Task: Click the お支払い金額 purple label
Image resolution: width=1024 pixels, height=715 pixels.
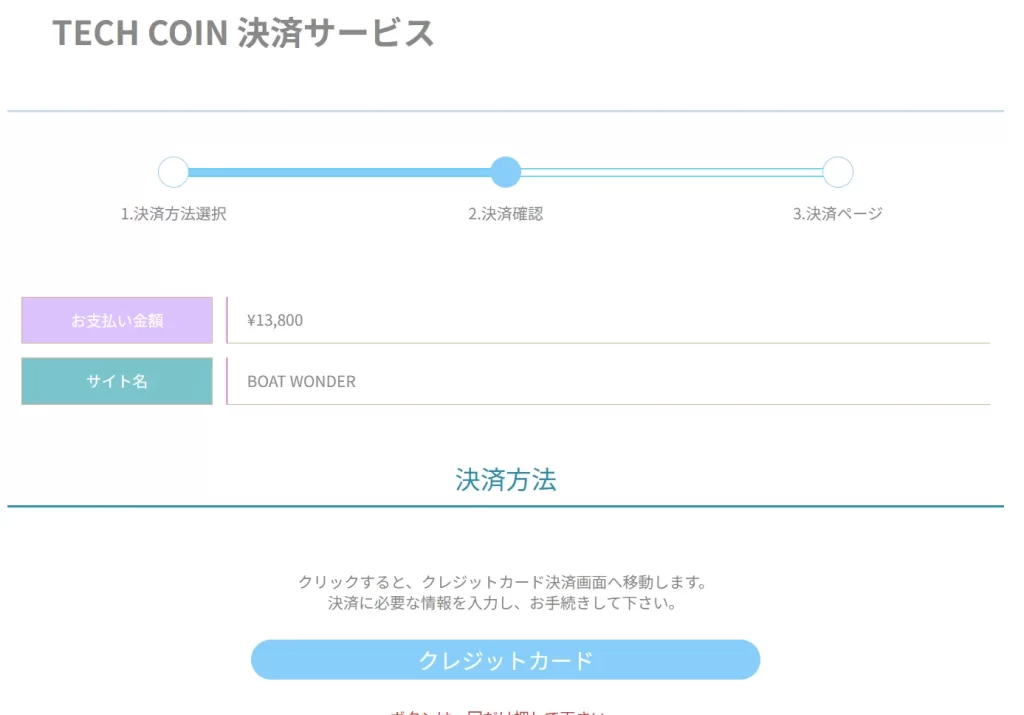Action: pyautogui.click(x=116, y=319)
